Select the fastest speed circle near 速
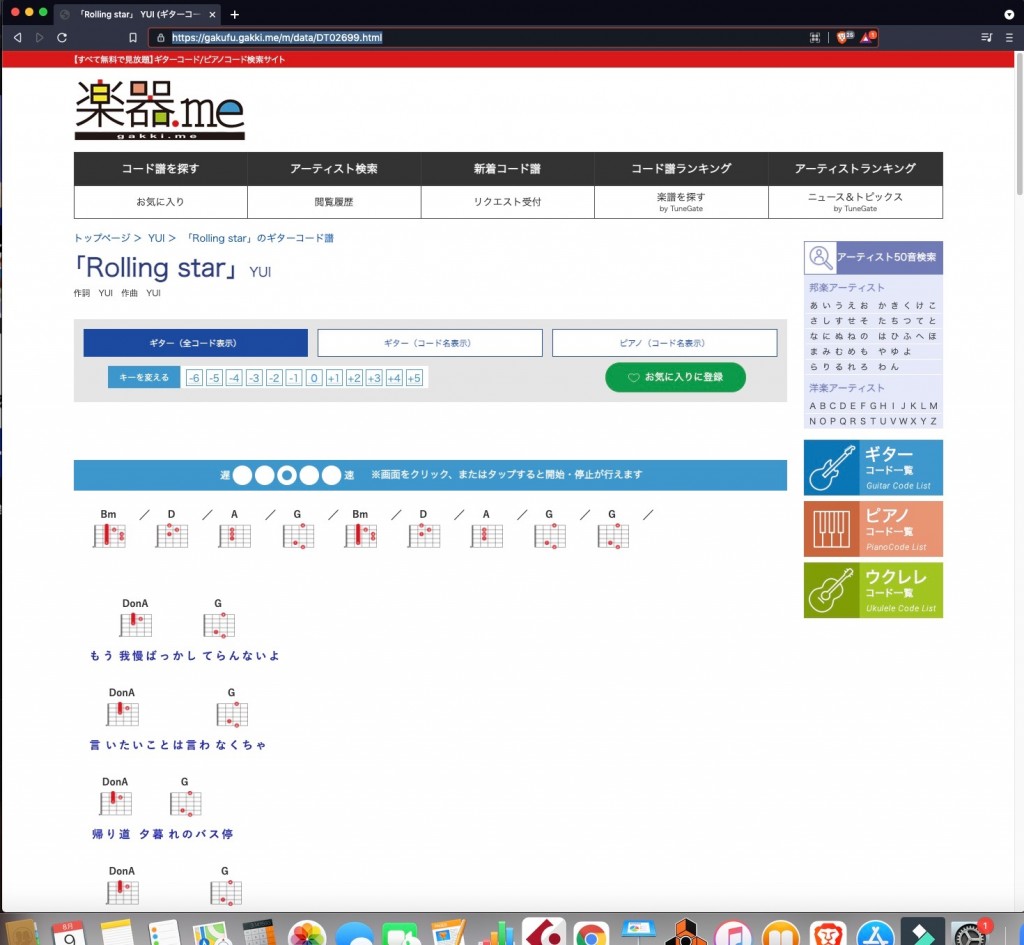This screenshot has height=945, width=1024. [x=330, y=475]
